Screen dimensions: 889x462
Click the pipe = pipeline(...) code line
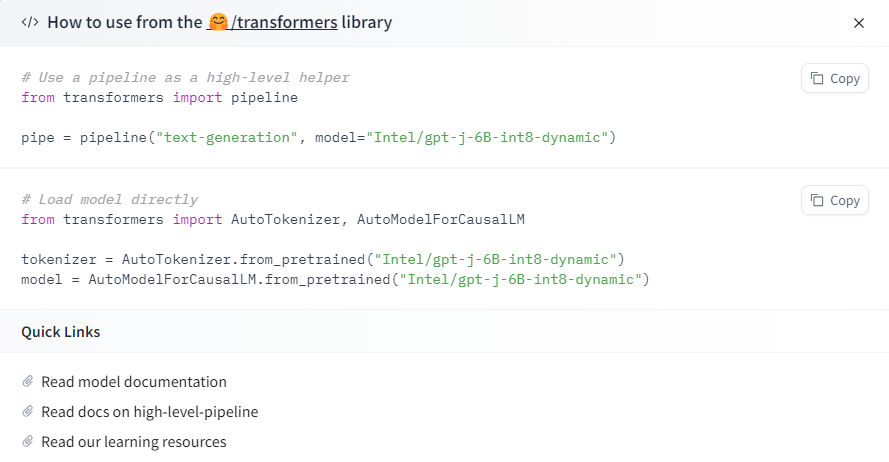[318, 137]
